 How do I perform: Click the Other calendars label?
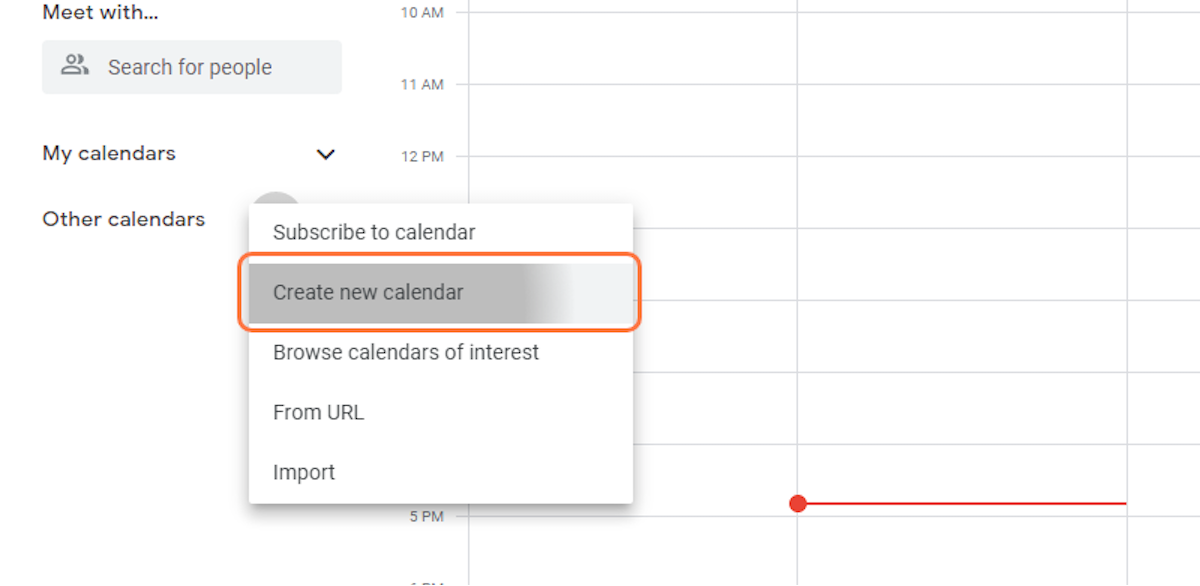(123, 219)
